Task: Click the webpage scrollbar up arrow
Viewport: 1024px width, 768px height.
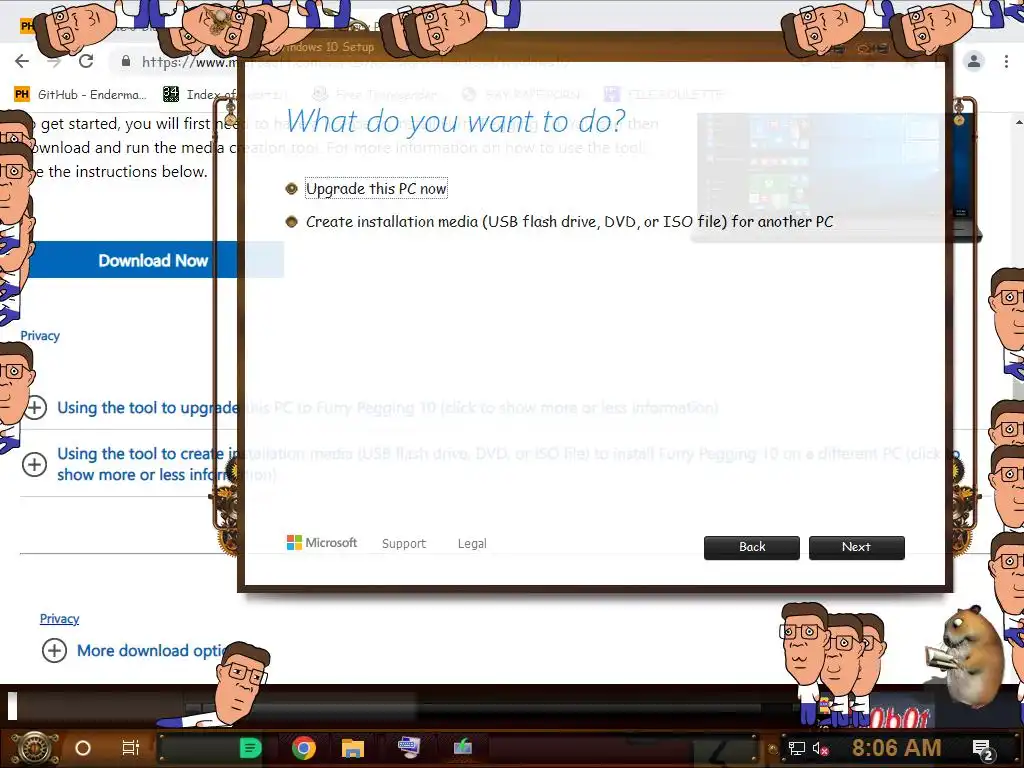Action: click(x=1019, y=122)
